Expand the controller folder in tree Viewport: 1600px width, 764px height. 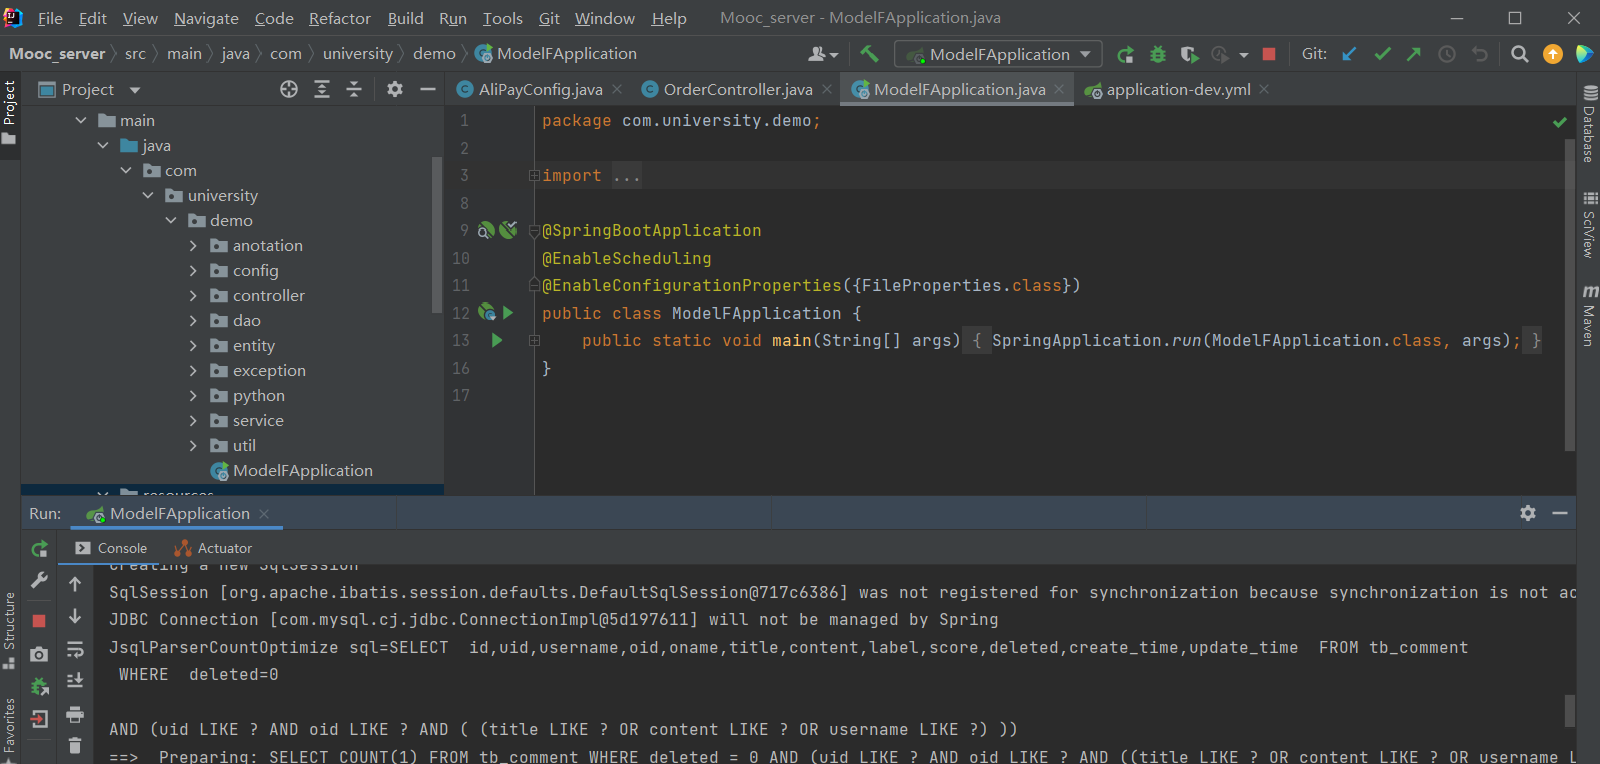193,296
